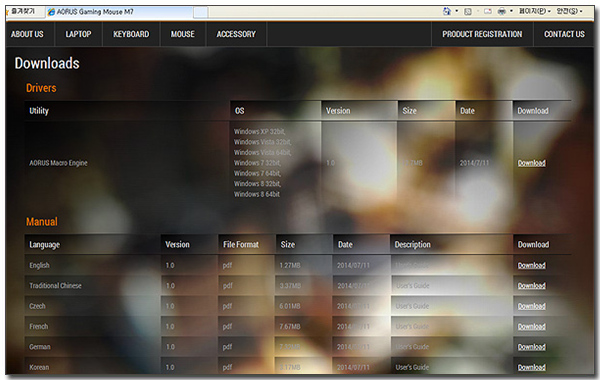The width and height of the screenshot is (600, 380).
Task: Open the ABOUT US menu
Action: [x=27, y=34]
